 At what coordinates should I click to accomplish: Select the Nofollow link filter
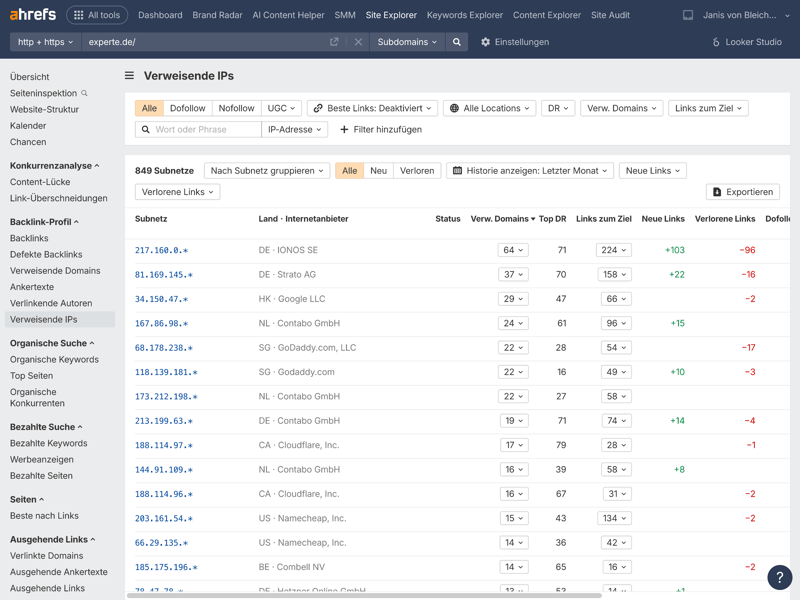236,108
